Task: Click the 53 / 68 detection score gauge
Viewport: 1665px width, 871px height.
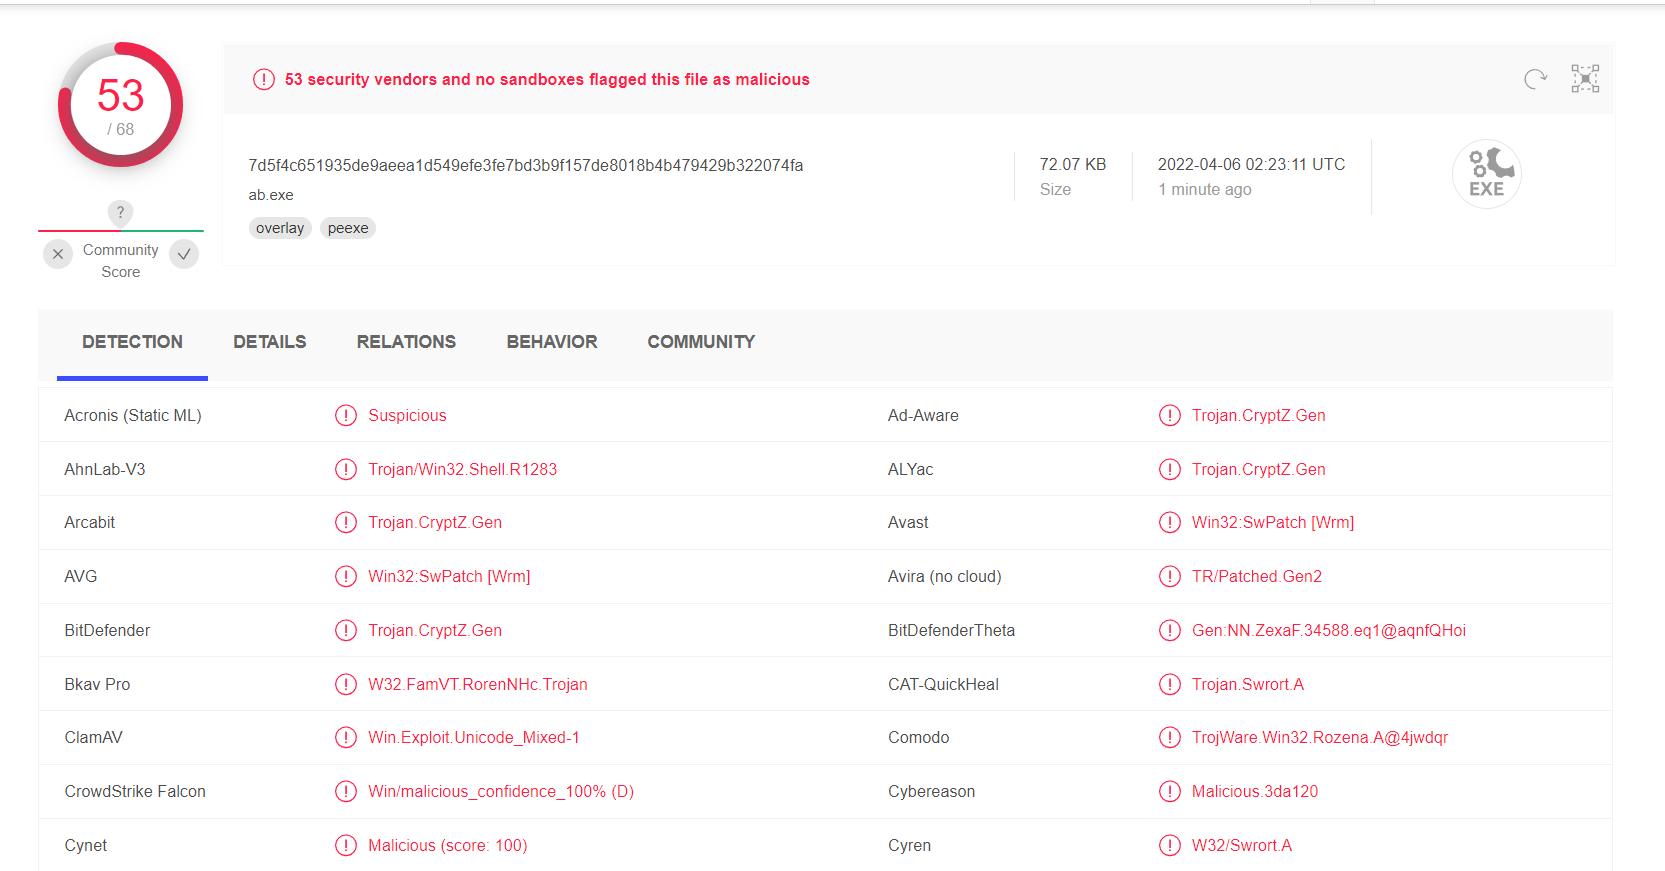Action: pyautogui.click(x=121, y=105)
